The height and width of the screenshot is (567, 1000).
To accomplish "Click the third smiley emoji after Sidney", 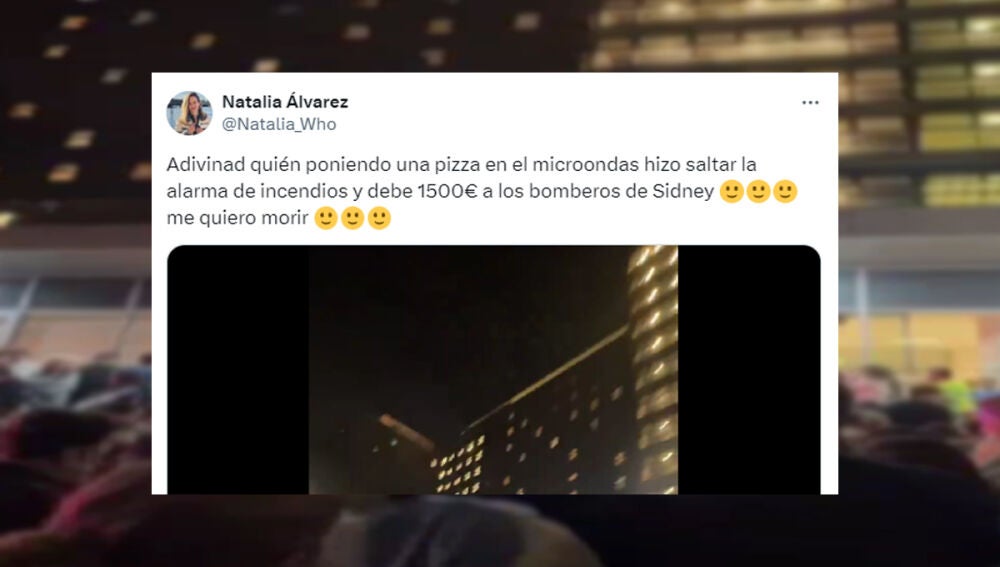I will click(785, 191).
